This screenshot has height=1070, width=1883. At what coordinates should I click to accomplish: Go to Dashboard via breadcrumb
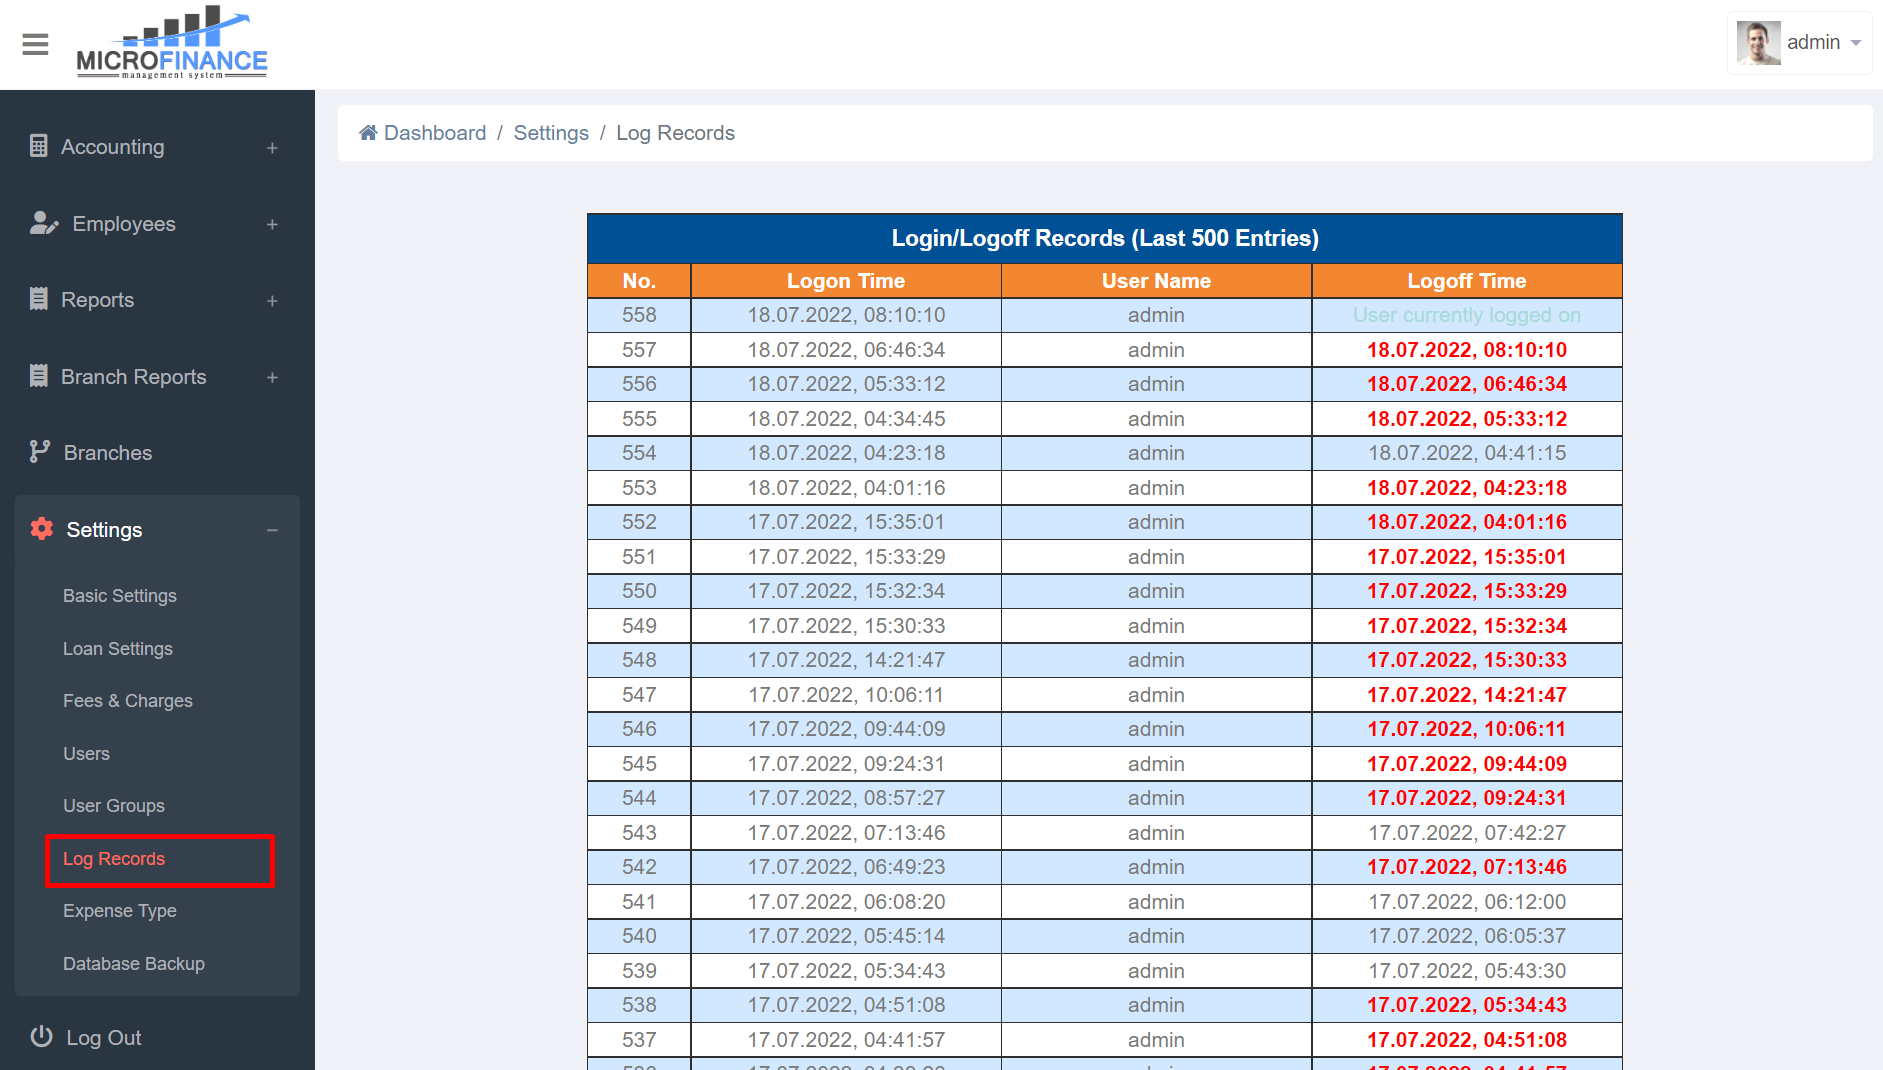435,133
